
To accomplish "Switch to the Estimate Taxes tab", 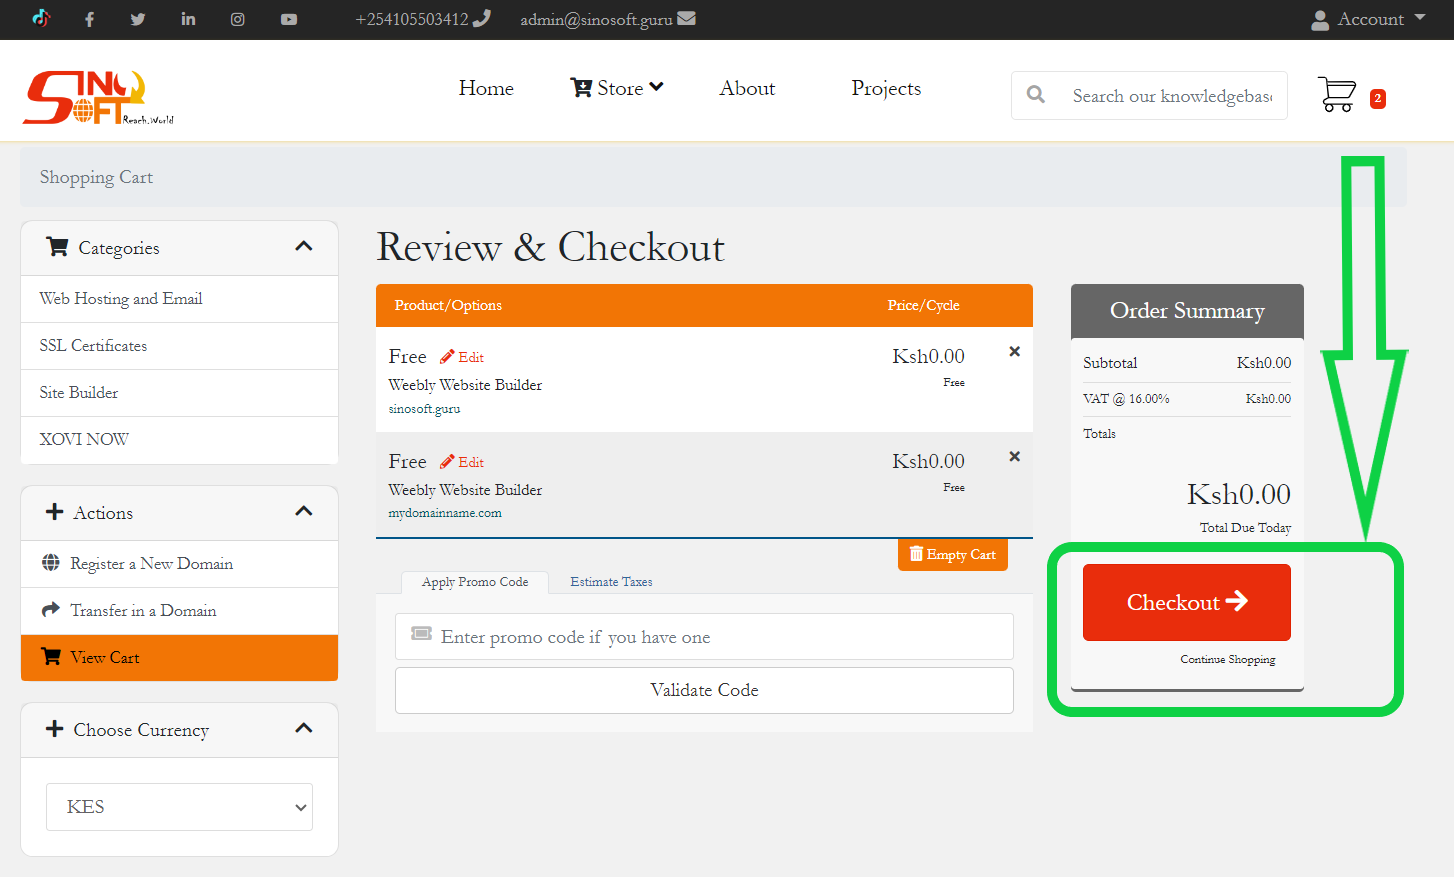I will click(611, 582).
